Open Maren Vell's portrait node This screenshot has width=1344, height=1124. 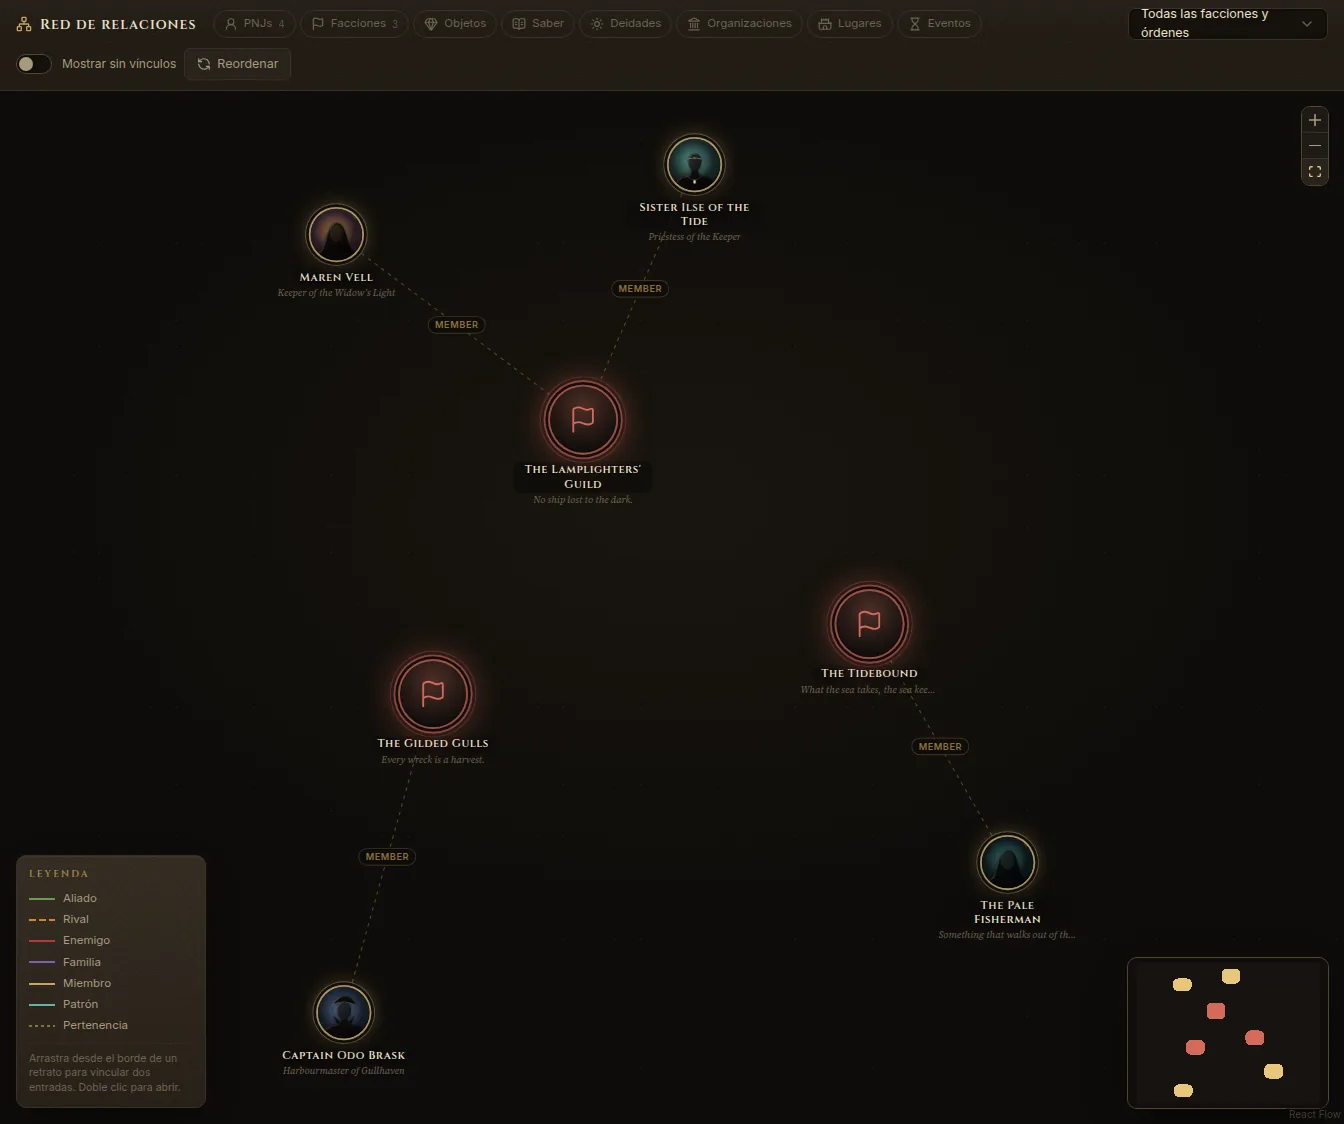coord(336,235)
